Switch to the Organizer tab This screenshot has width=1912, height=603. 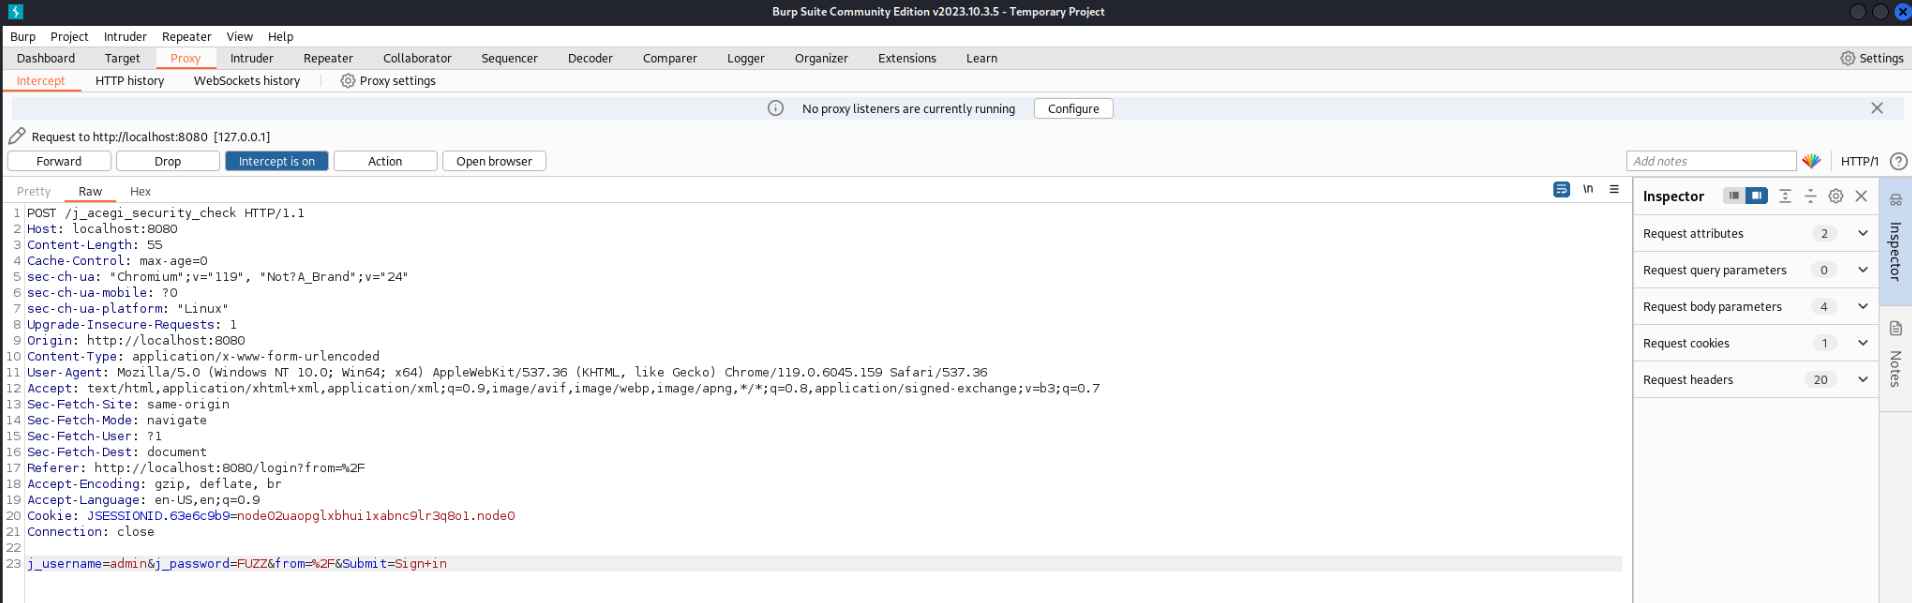click(821, 58)
